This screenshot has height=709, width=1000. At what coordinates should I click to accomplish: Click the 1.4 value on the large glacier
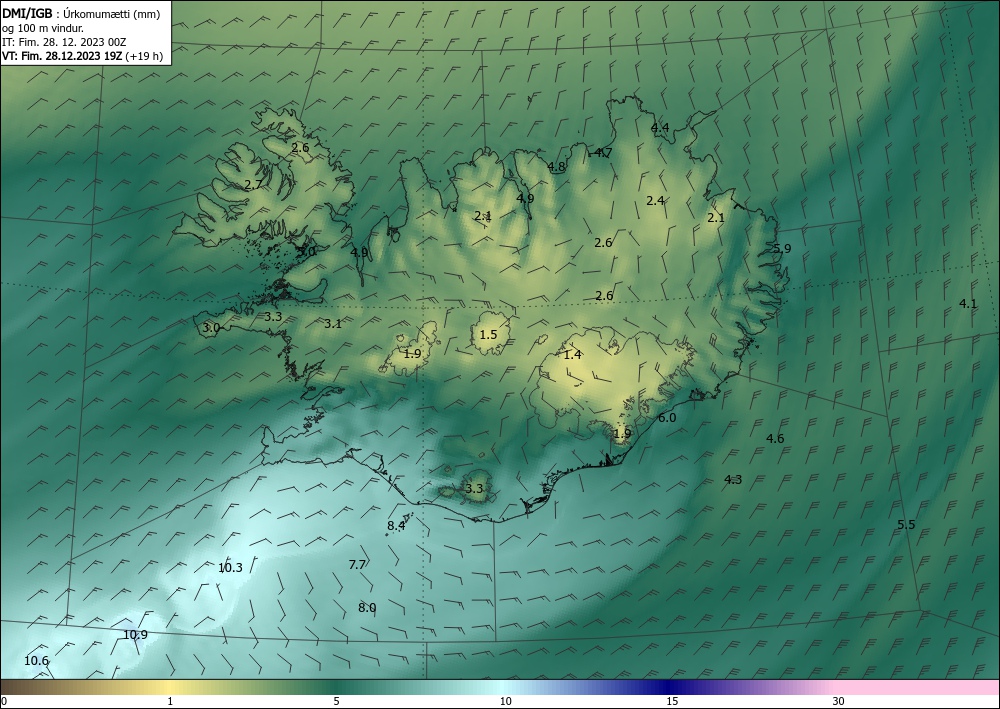tap(572, 354)
